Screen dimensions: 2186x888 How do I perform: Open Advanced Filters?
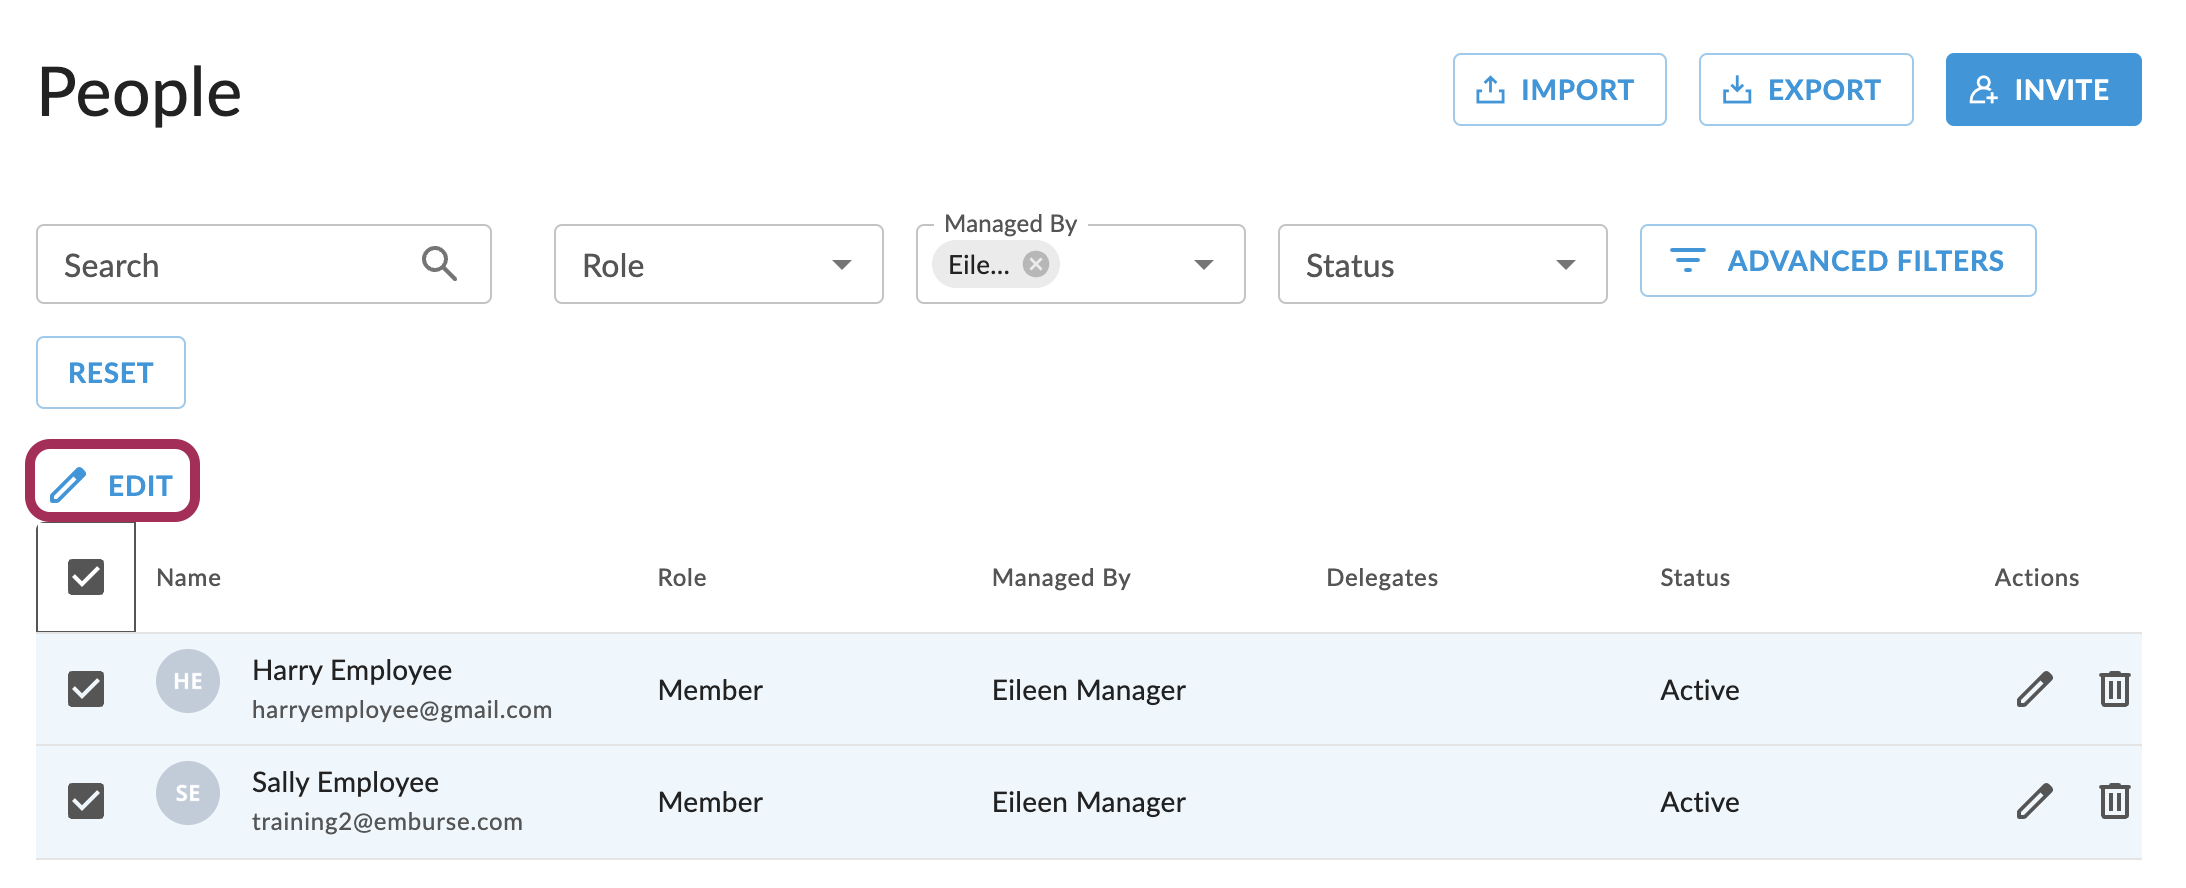[x=1838, y=261]
